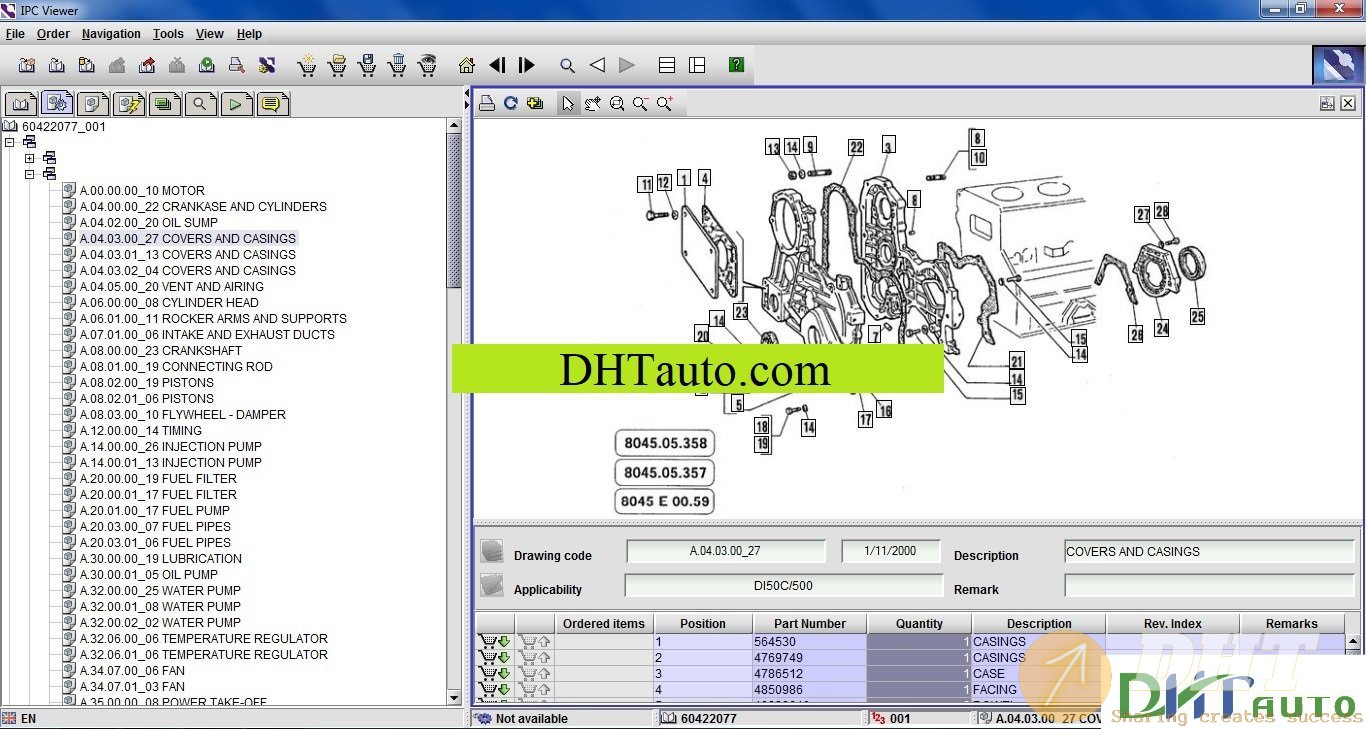Click the catalog with red arrow toolbar icon
The image size is (1366, 729).
coord(147,66)
